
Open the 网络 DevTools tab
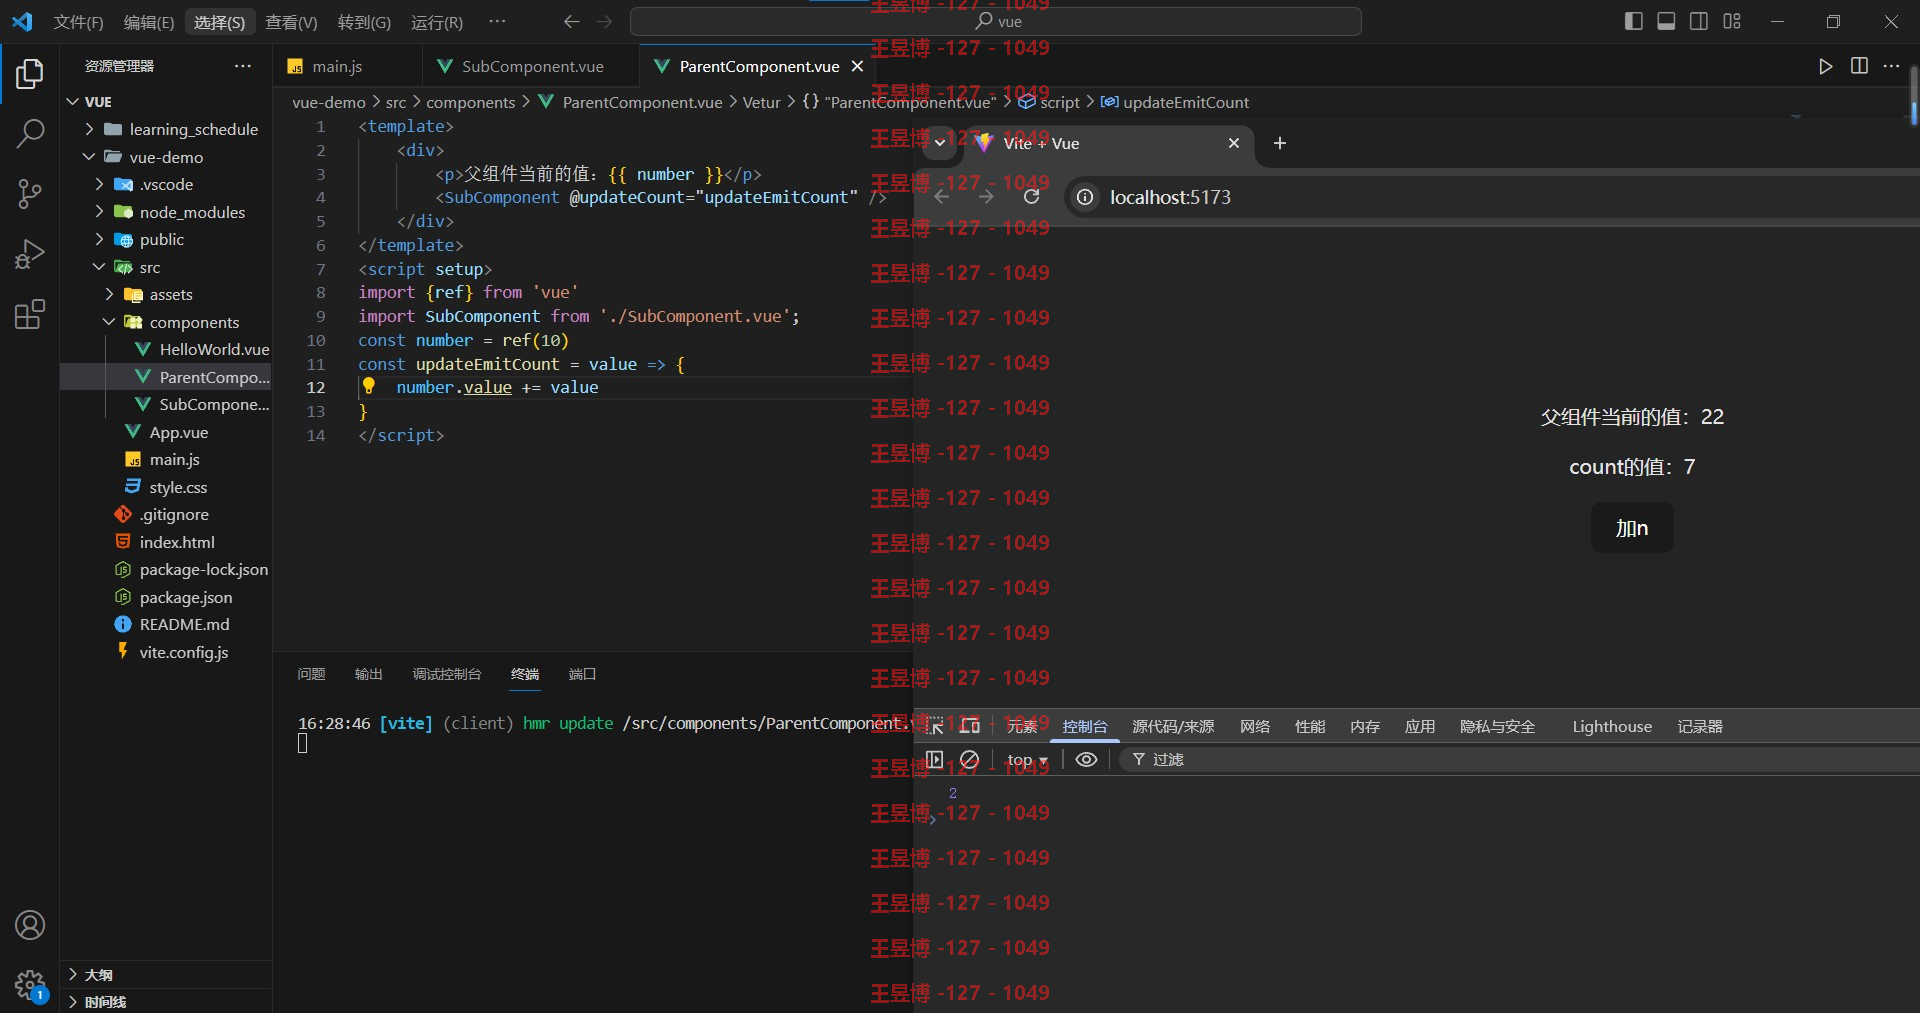click(1254, 727)
